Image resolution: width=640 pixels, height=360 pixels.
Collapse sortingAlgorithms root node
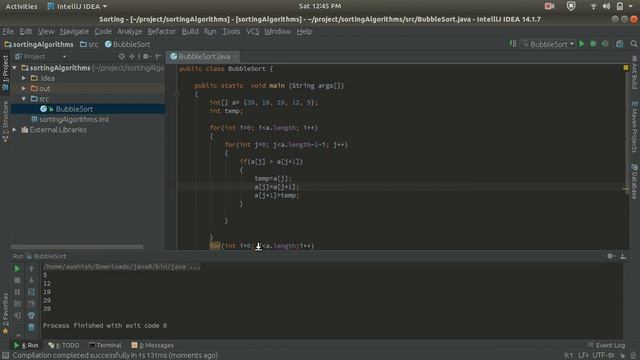[15, 68]
